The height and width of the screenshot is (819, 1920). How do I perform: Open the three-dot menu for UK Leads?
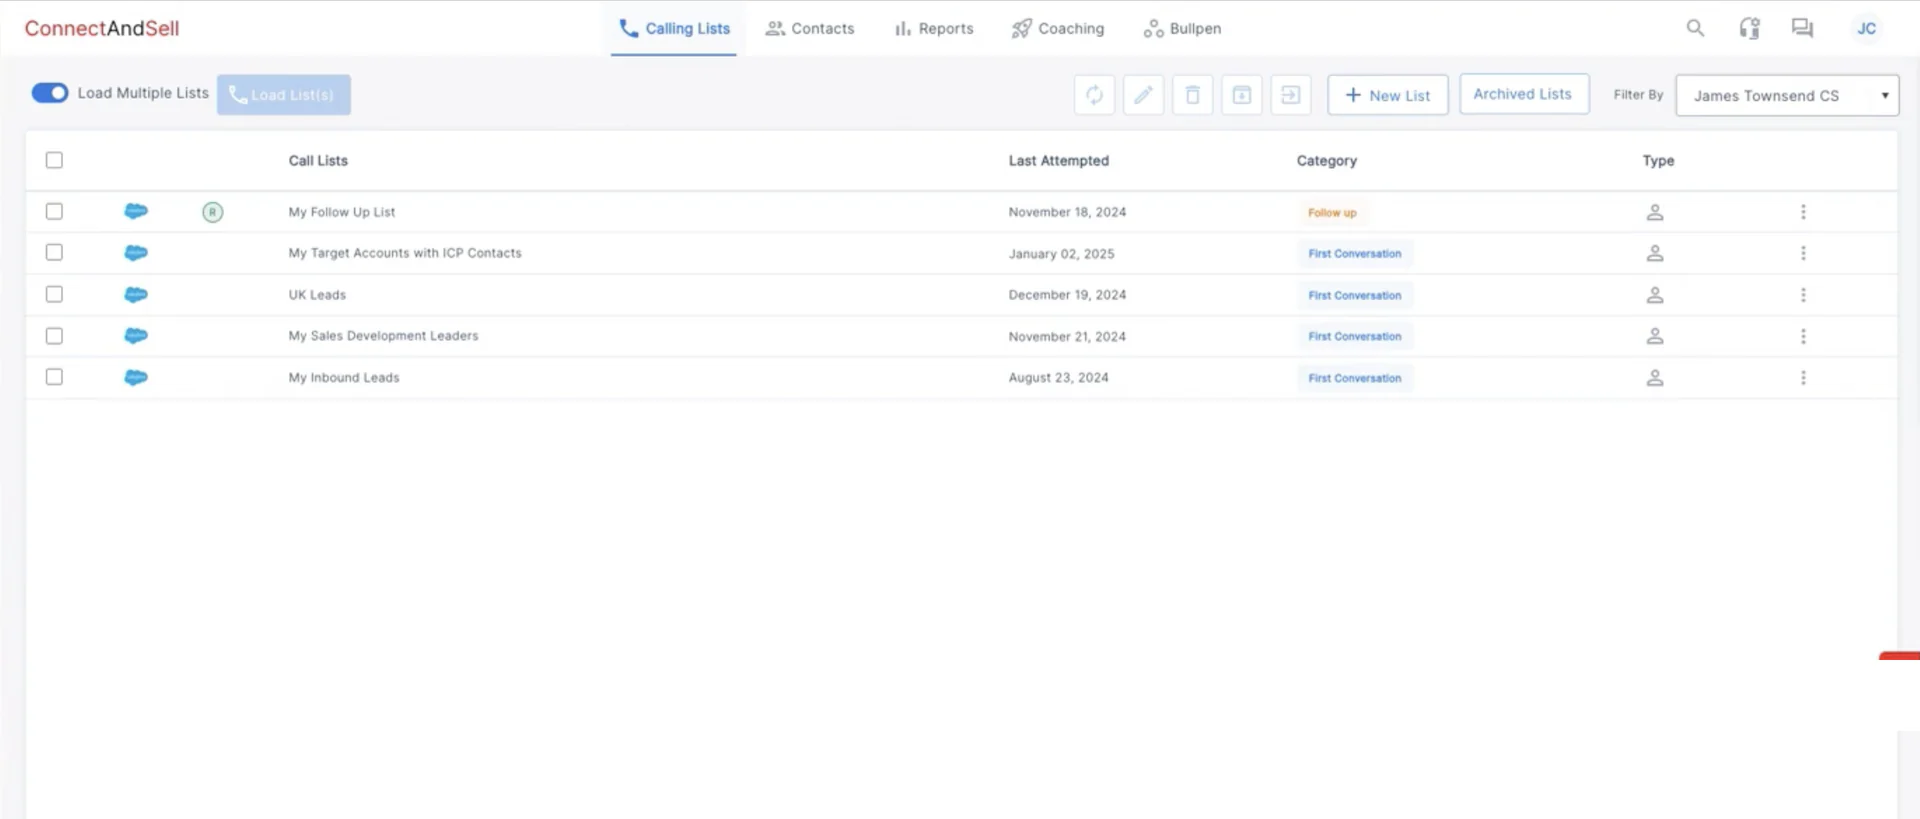[1803, 295]
